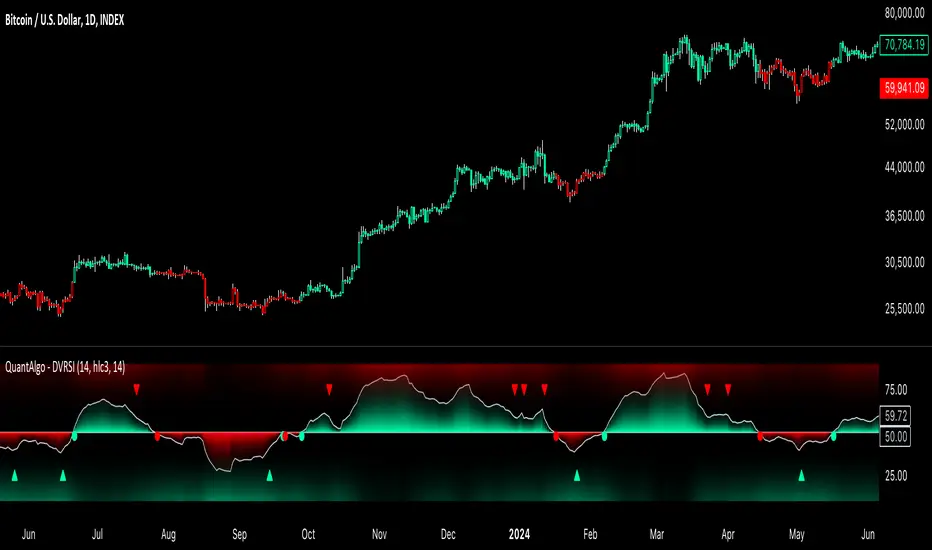Click the Bitcoin / U.S. Dollar symbol title
Screen dimensions: 932x550
pos(64,20)
